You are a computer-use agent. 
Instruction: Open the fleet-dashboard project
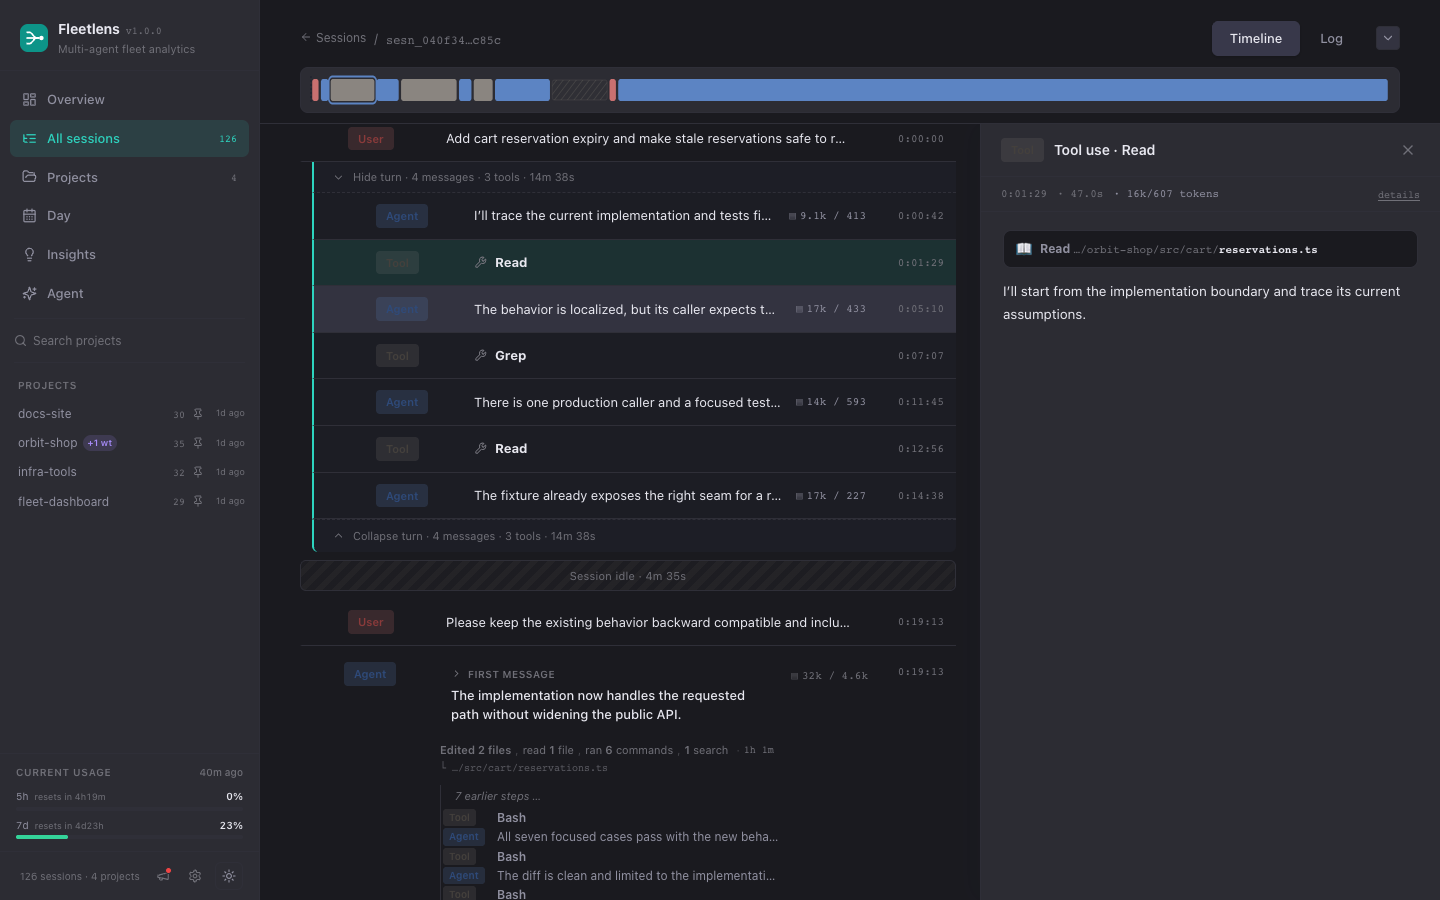click(63, 502)
